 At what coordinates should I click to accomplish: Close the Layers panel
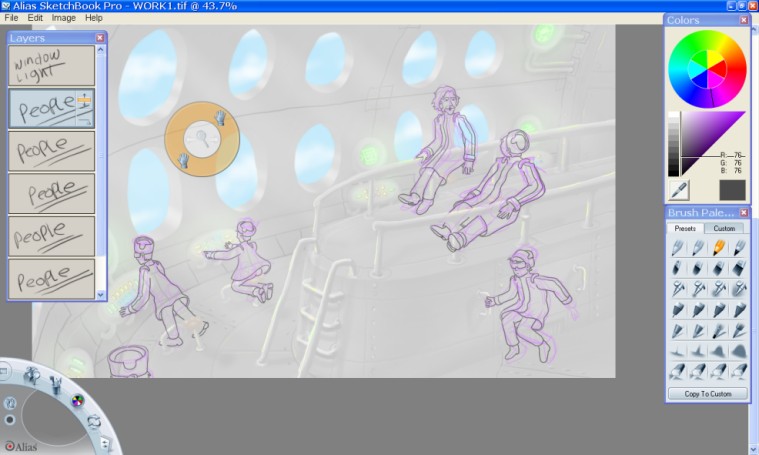(100, 38)
